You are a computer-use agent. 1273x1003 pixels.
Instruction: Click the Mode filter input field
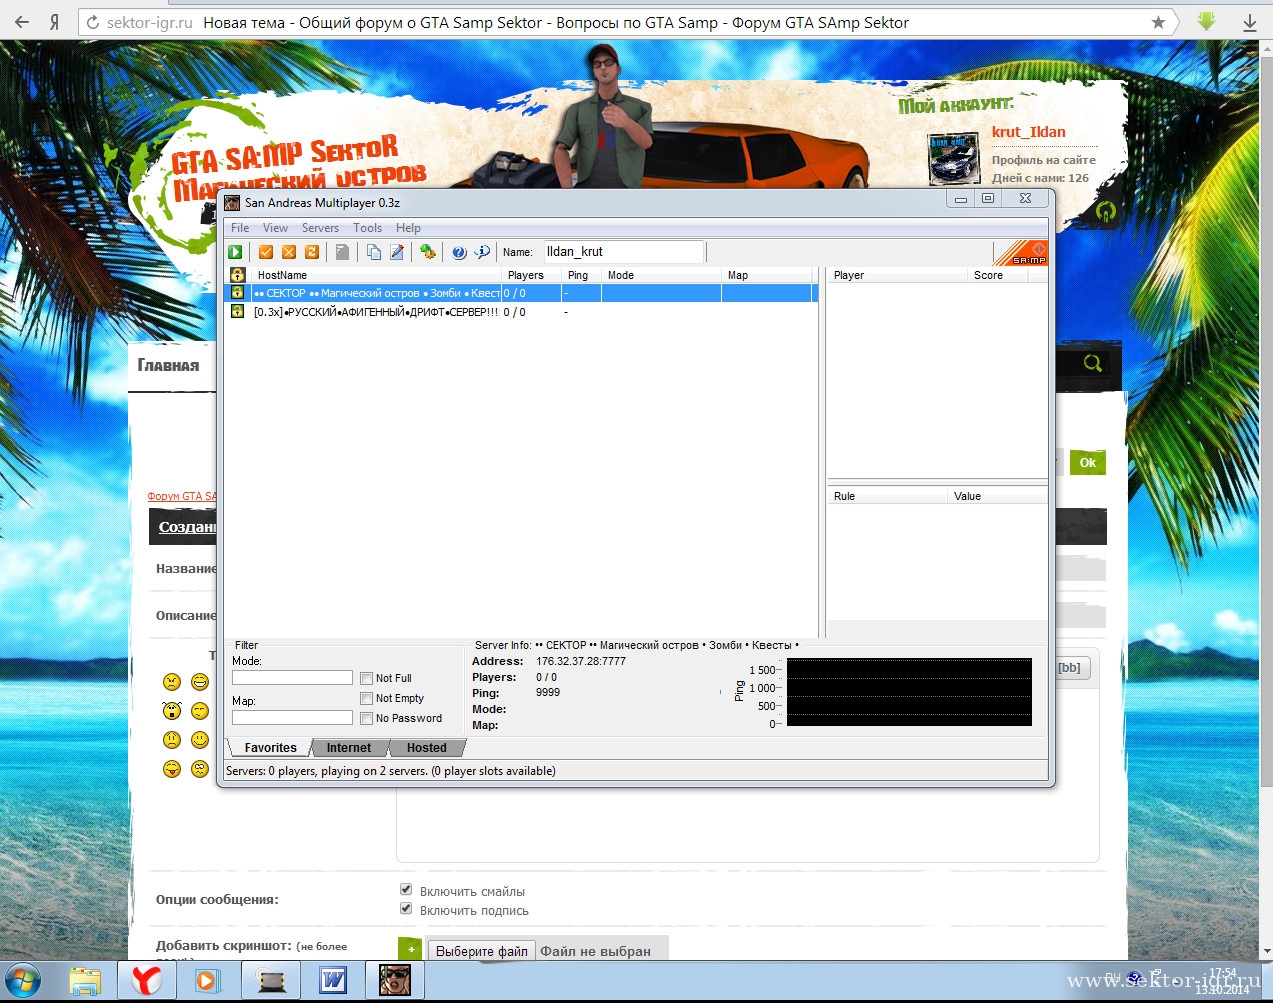pos(292,678)
